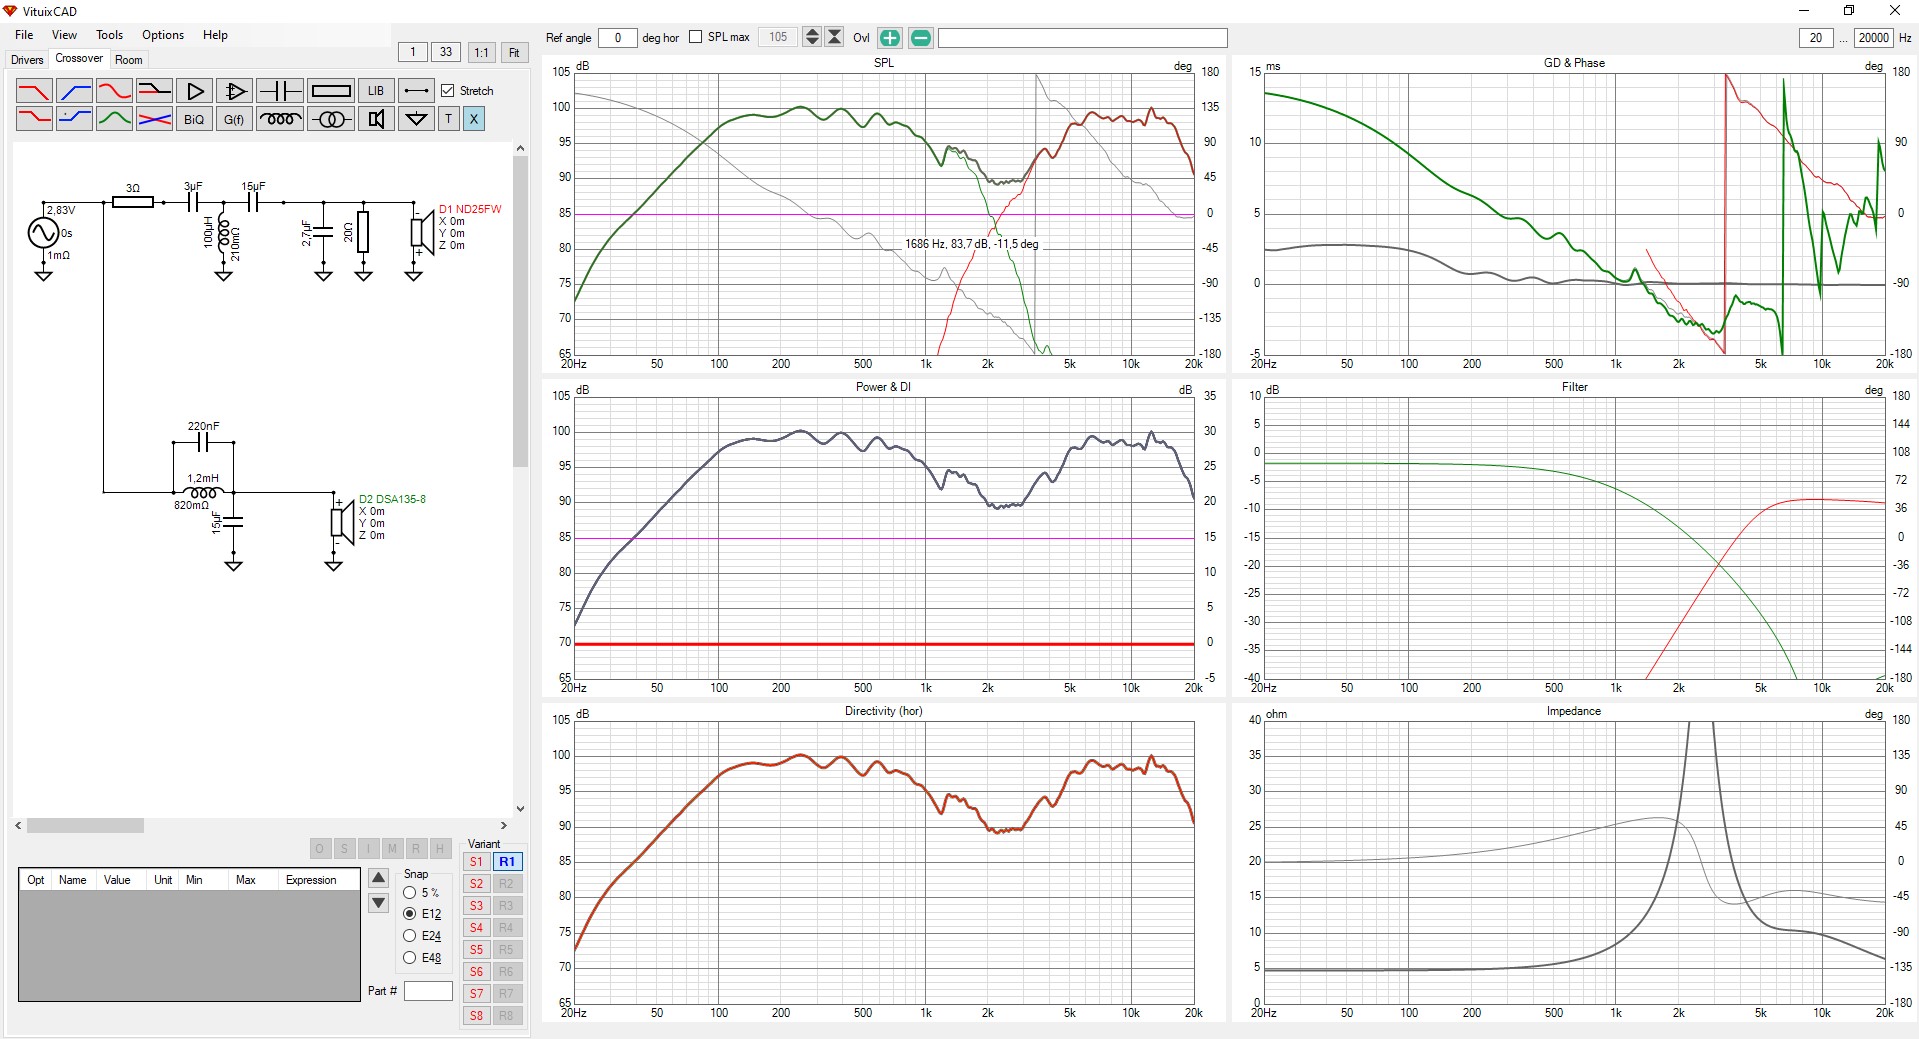The image size is (1919, 1039).
Task: Add the red low-shelf filter block
Action: (34, 119)
